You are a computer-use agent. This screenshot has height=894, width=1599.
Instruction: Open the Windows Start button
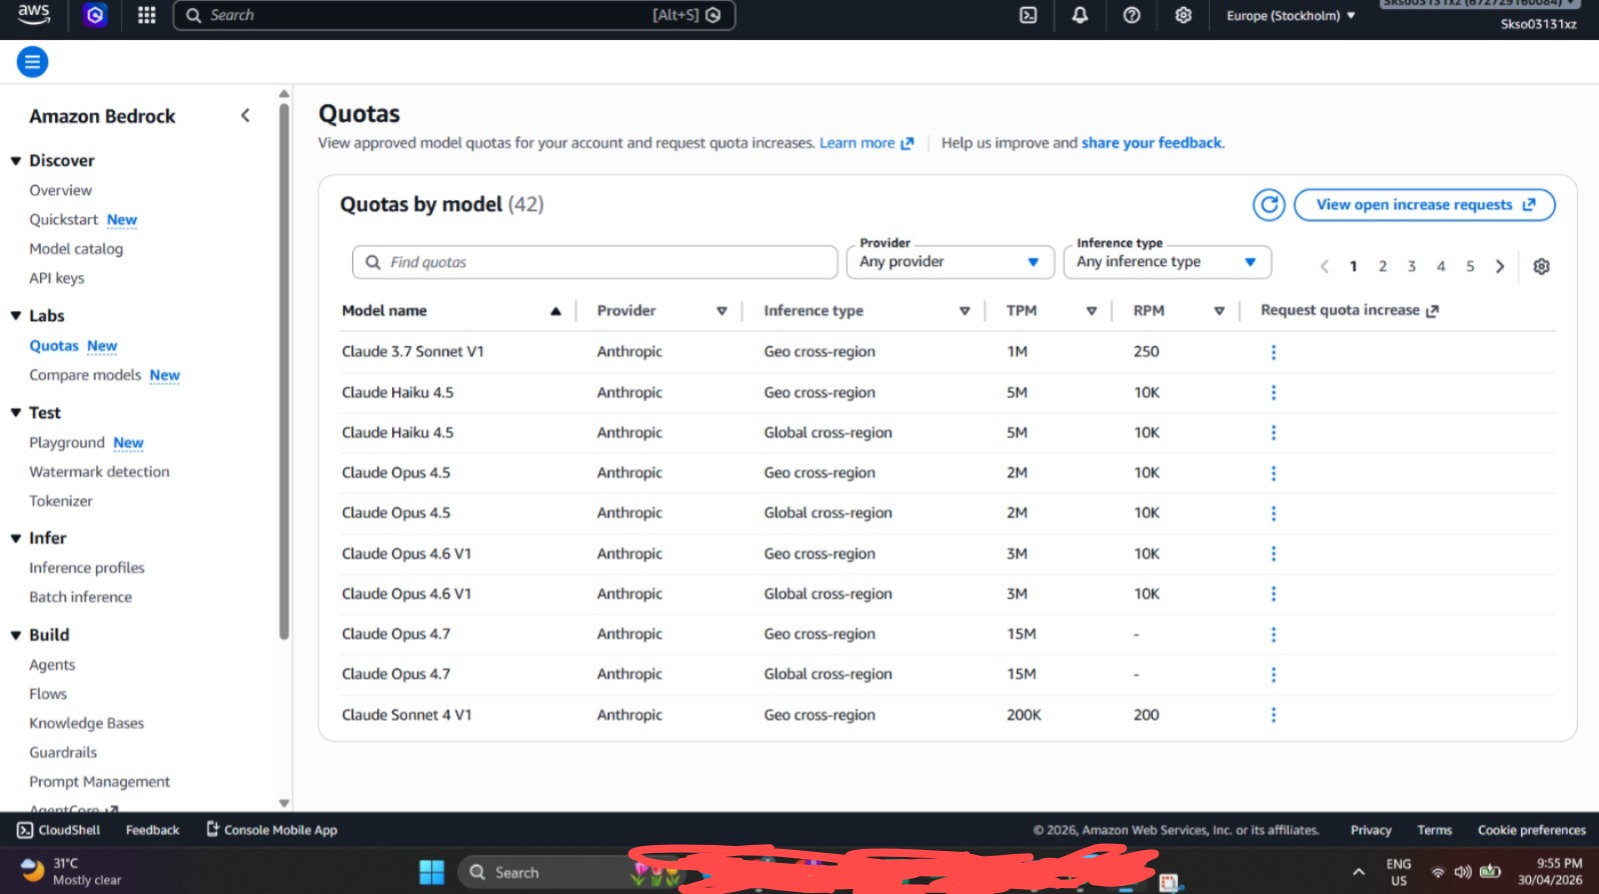click(x=432, y=872)
